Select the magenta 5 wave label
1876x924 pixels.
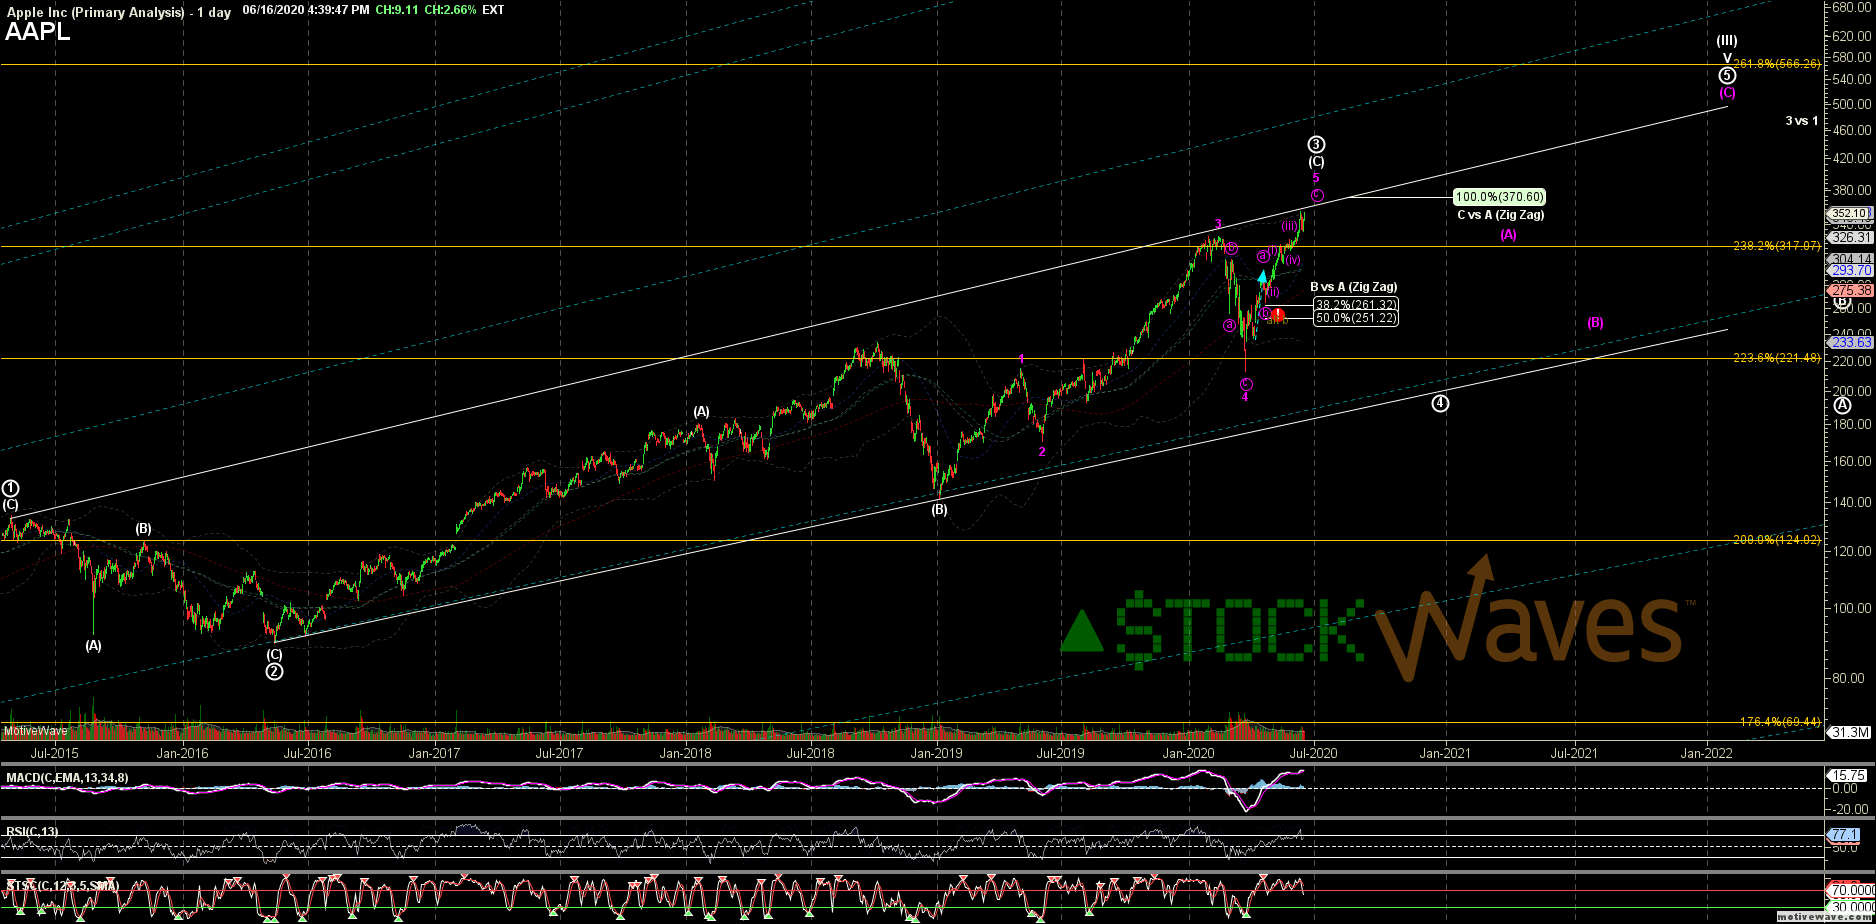pyautogui.click(x=1316, y=178)
